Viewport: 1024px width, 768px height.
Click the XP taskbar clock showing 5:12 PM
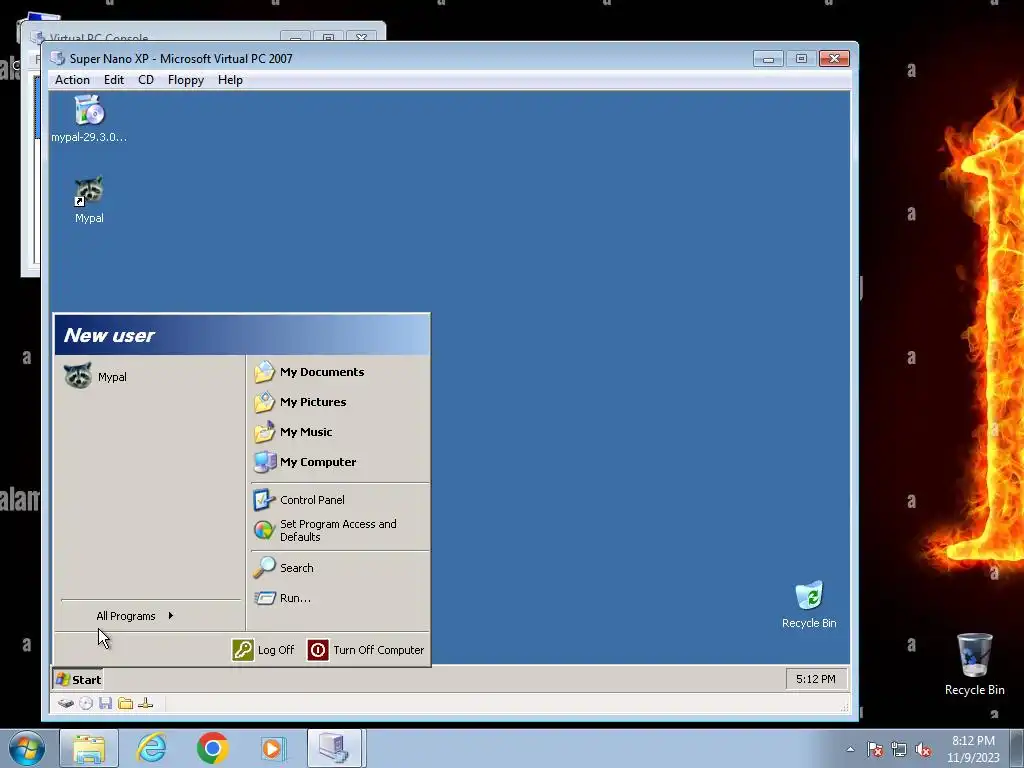(x=816, y=679)
